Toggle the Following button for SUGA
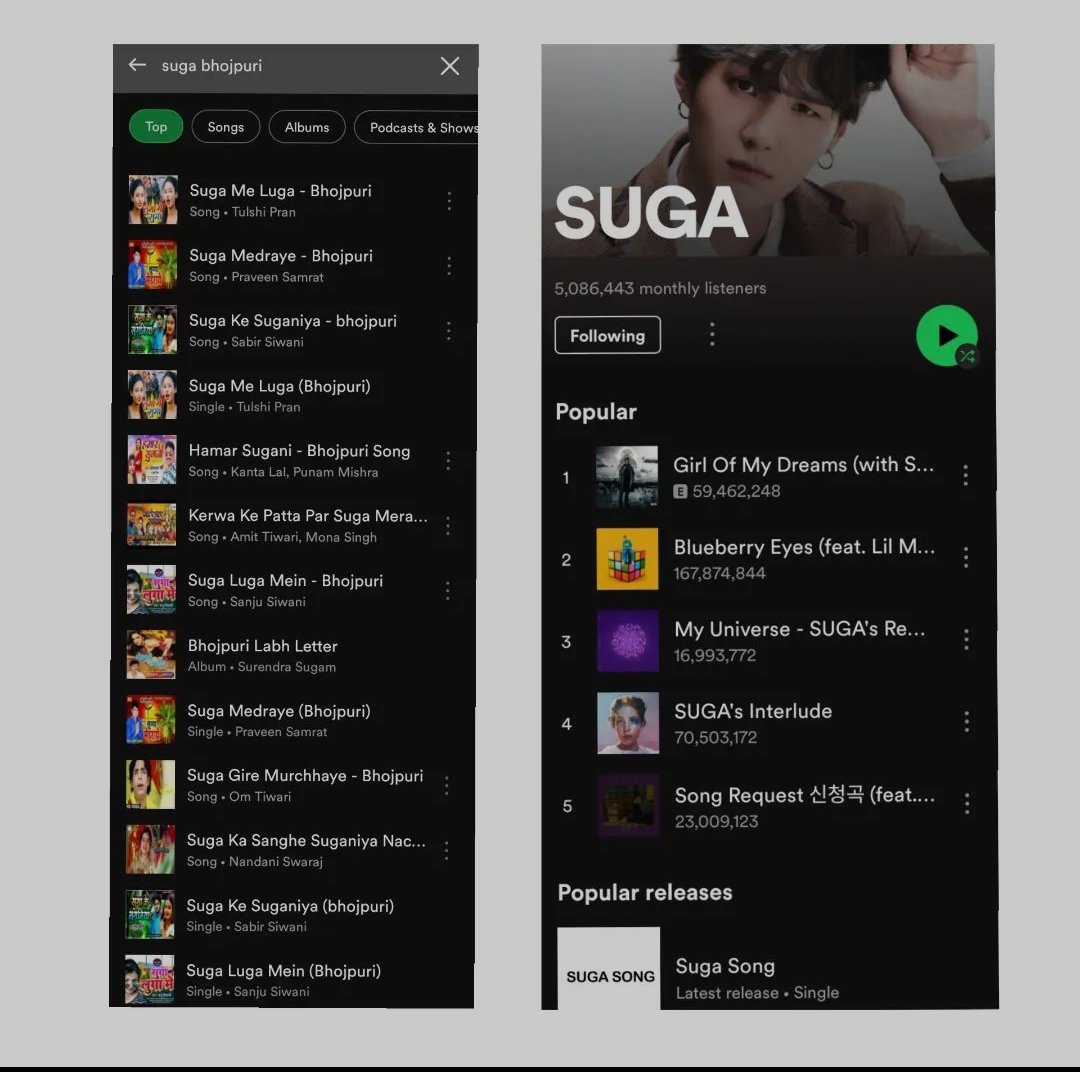This screenshot has width=1080, height=1072. (x=608, y=336)
